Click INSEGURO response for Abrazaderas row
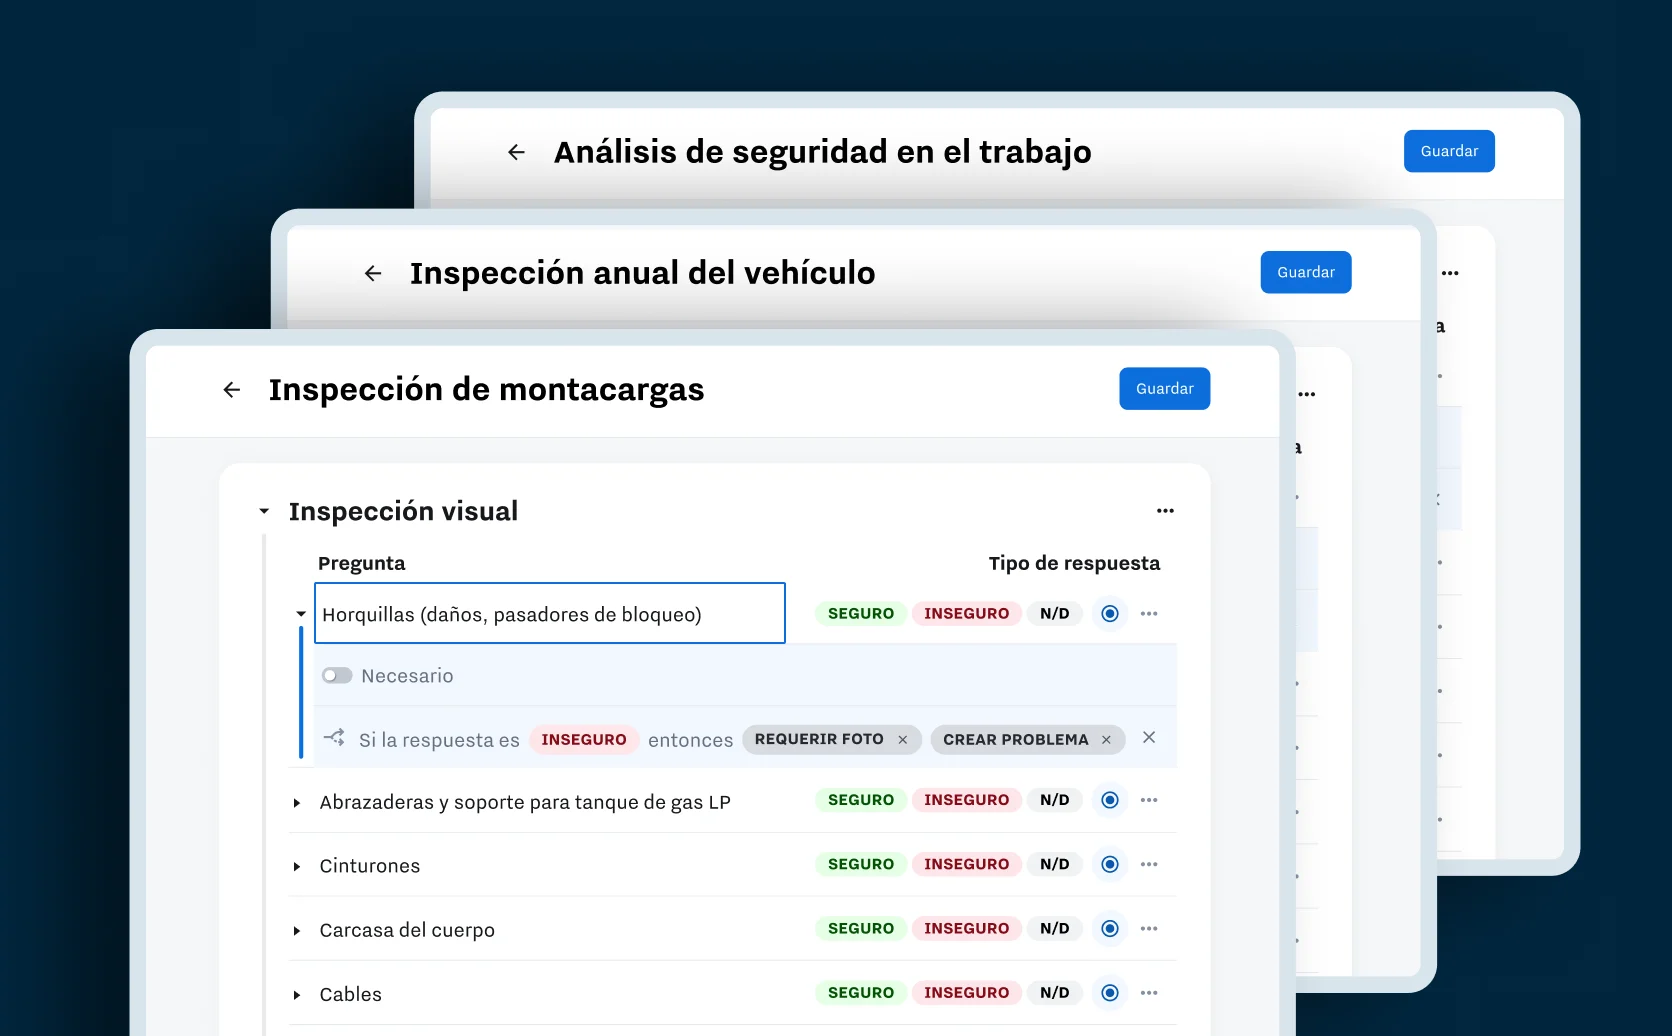This screenshot has height=1036, width=1672. click(966, 800)
